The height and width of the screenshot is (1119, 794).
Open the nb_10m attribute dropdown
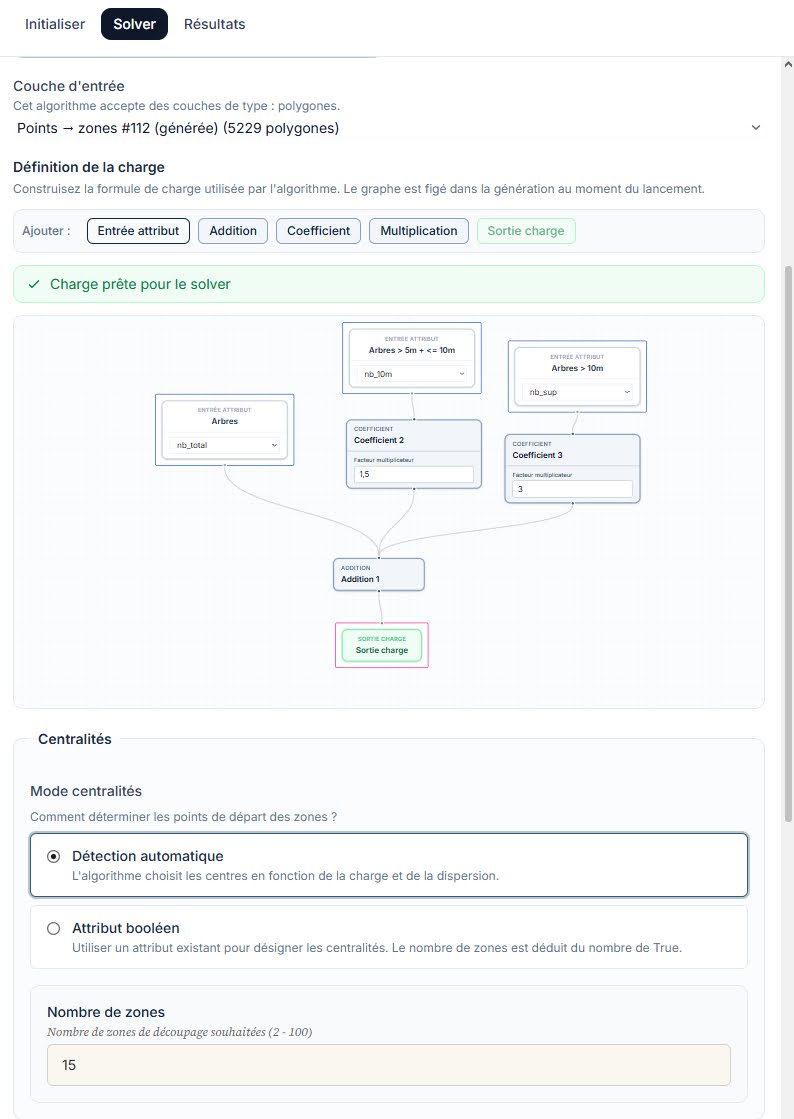pos(412,374)
